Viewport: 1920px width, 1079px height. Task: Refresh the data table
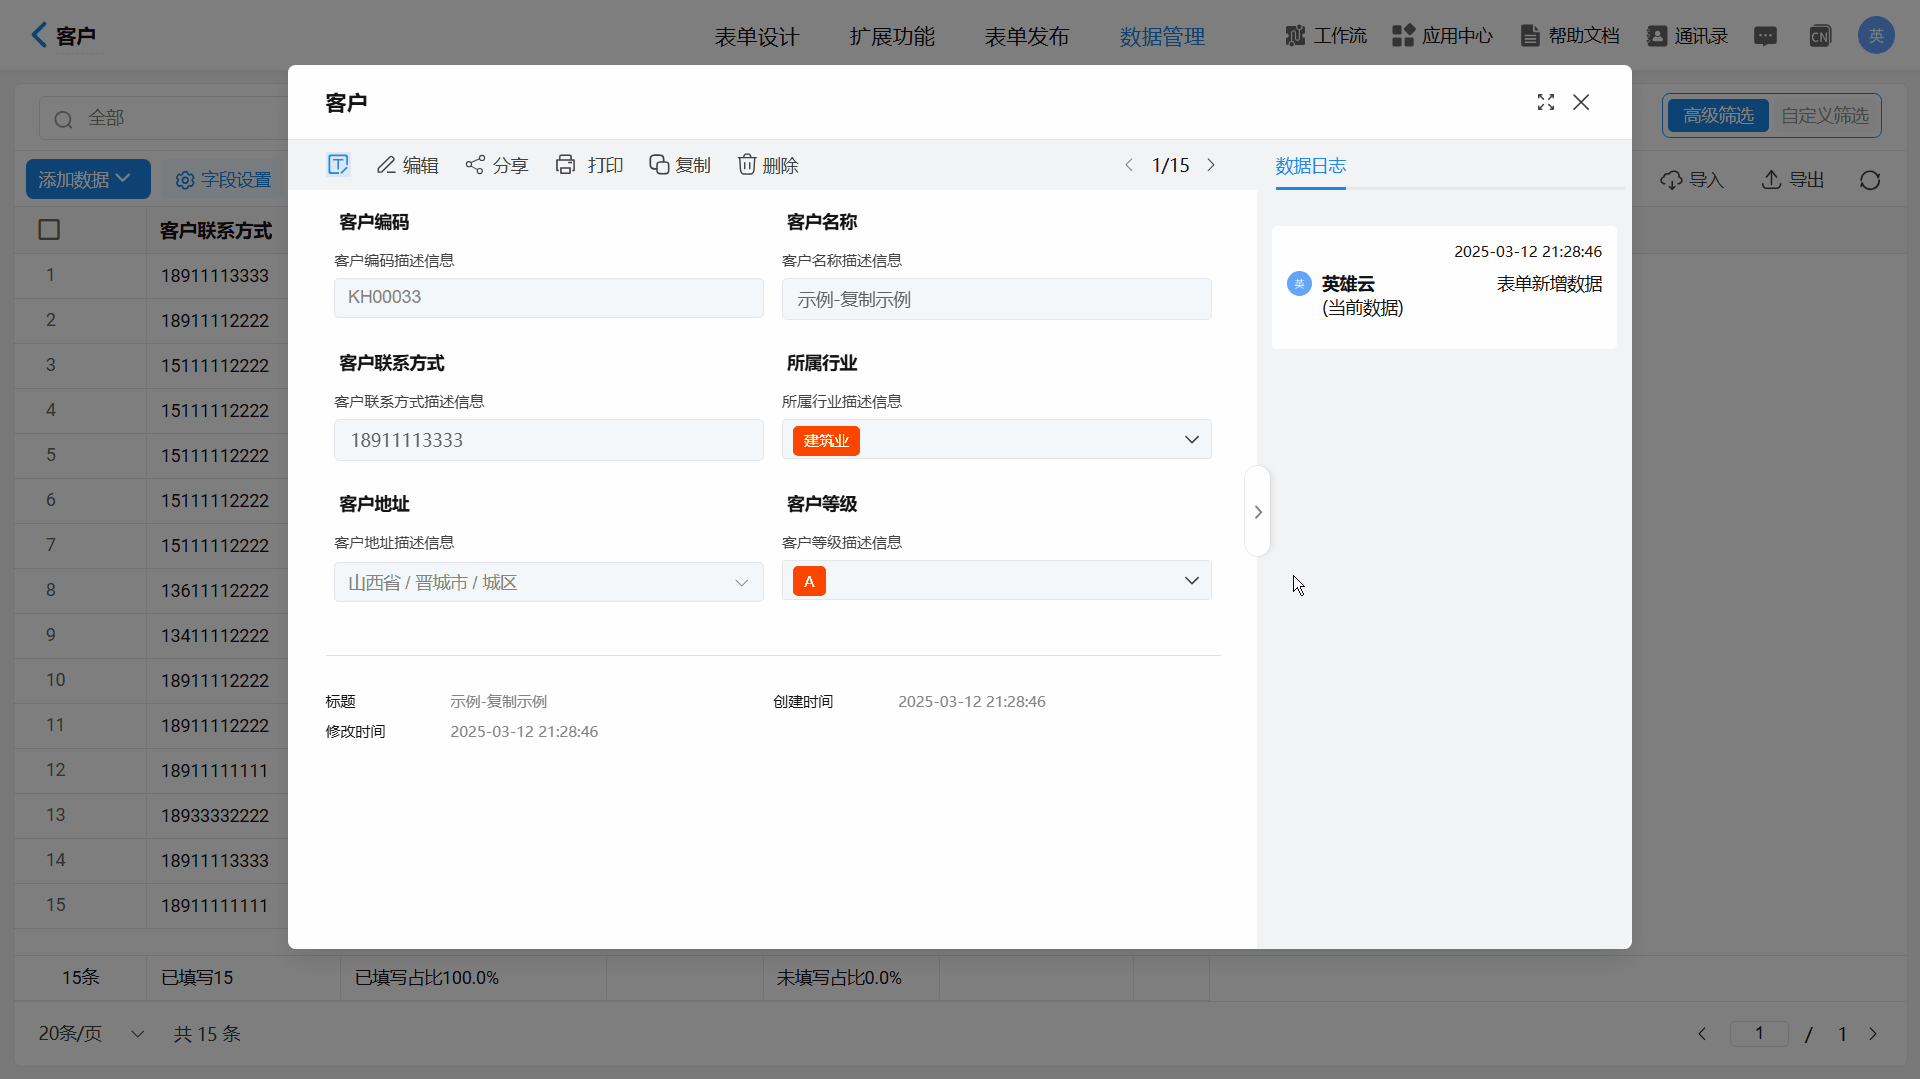[1869, 180]
